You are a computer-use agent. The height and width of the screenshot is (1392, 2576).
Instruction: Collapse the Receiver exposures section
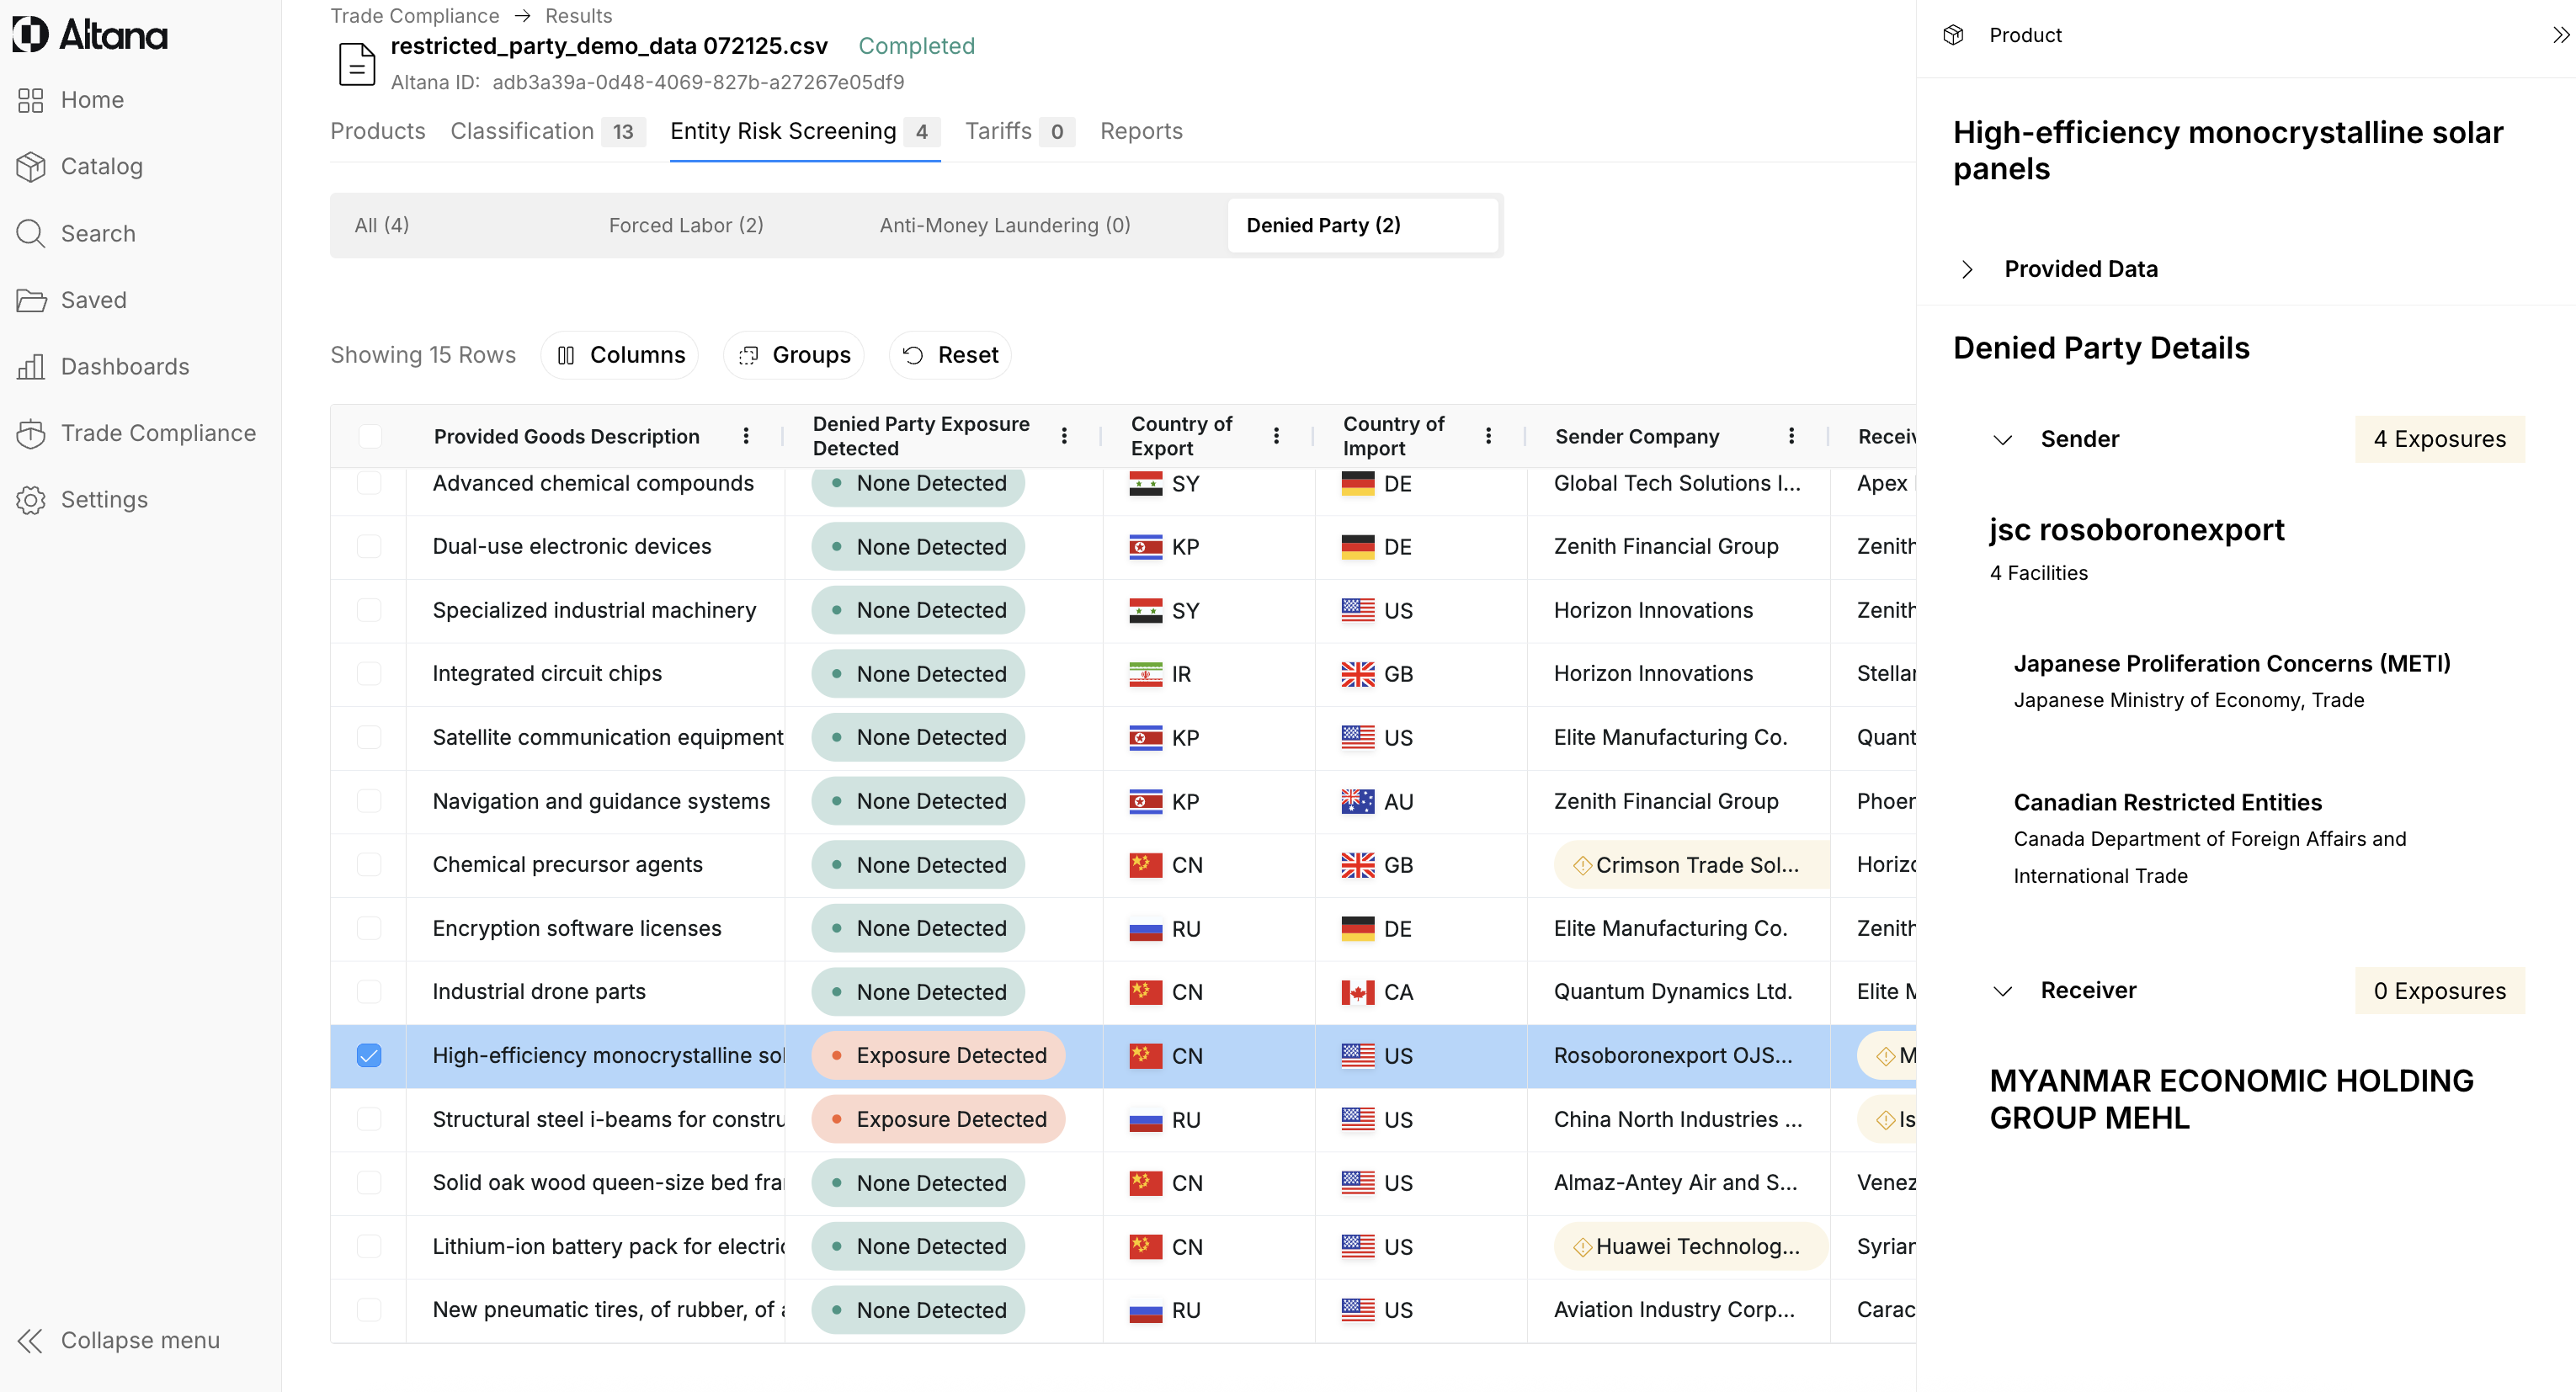2002,991
